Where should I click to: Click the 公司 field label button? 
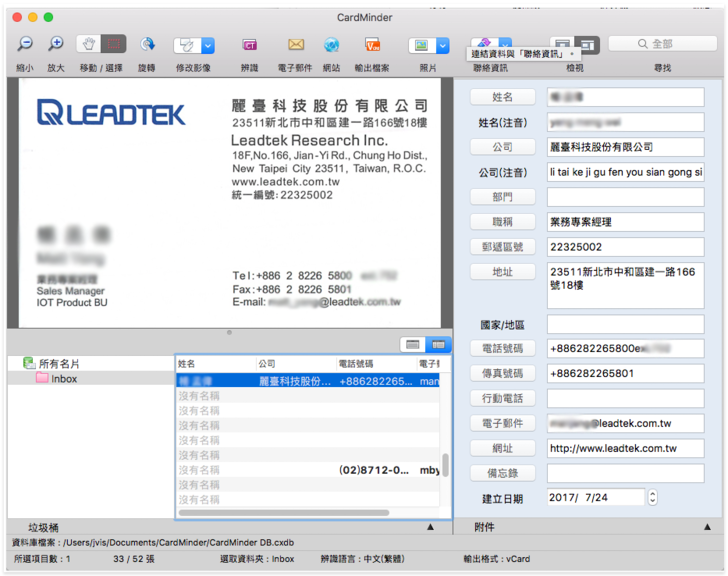click(x=503, y=147)
